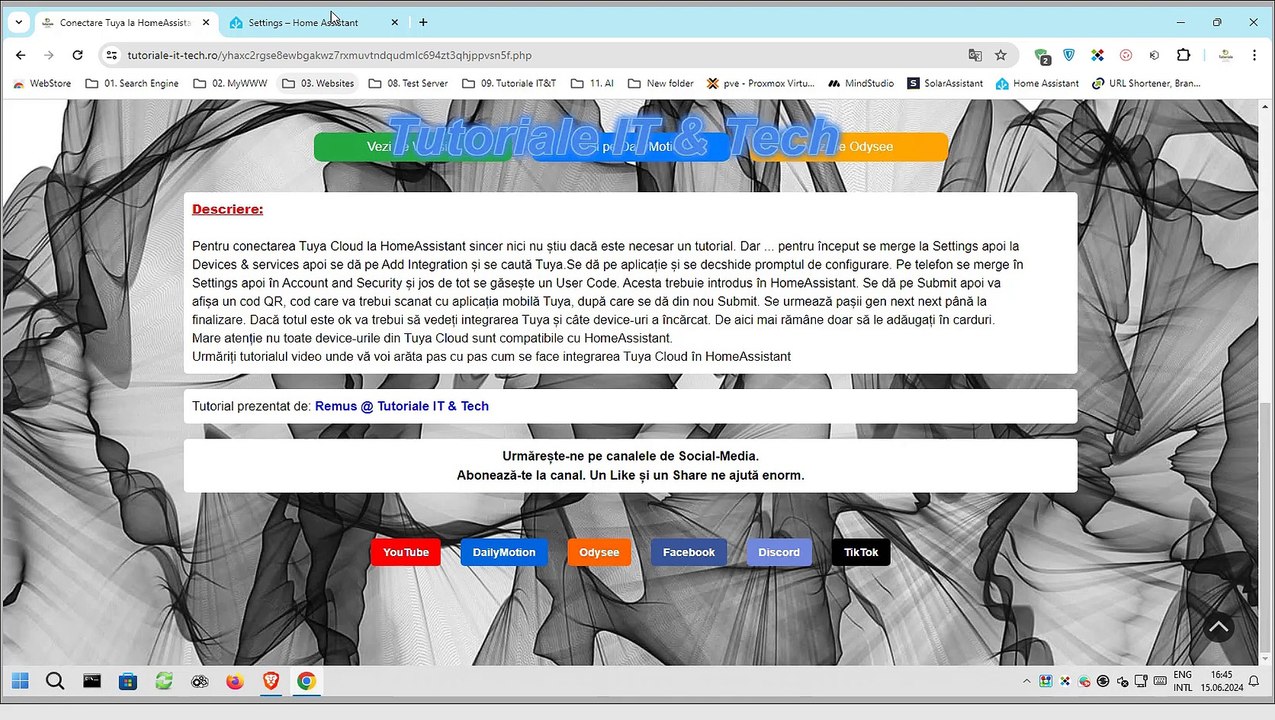Screen dimensions: 1275x720
Task: Close the Settings – Home Assistant tab
Action: (x=393, y=22)
